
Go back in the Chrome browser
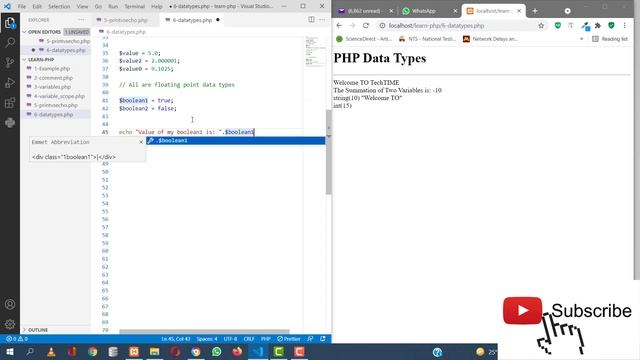(x=339, y=25)
